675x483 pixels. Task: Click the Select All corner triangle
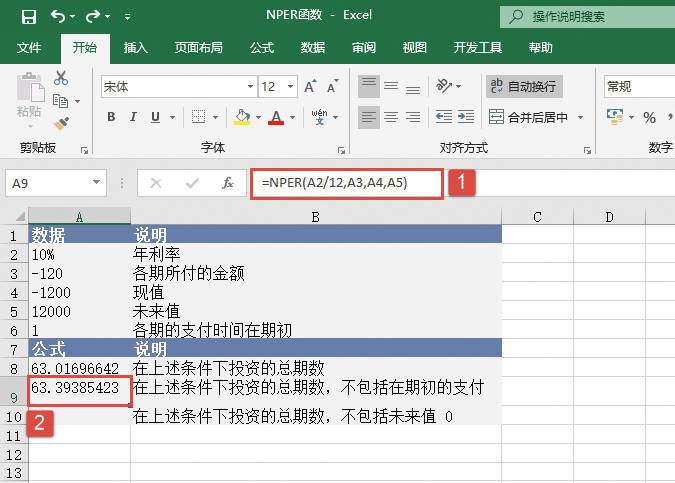coord(19,216)
